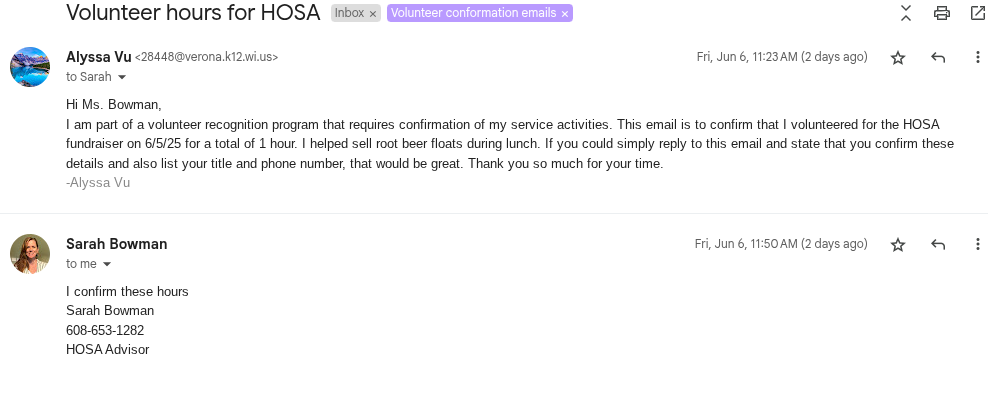Open more options for Sarah's message
1004x412 pixels.
point(977,245)
